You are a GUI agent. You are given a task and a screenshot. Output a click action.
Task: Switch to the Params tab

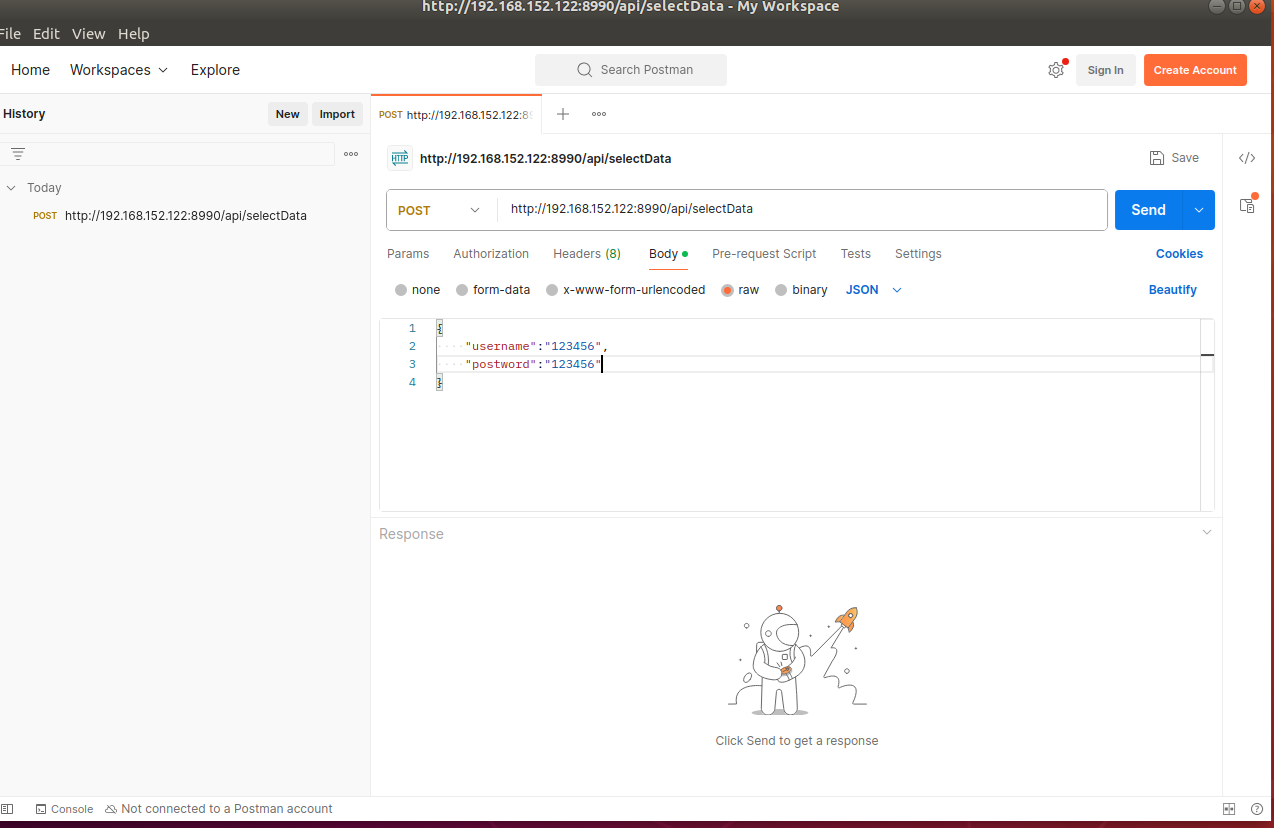408,254
